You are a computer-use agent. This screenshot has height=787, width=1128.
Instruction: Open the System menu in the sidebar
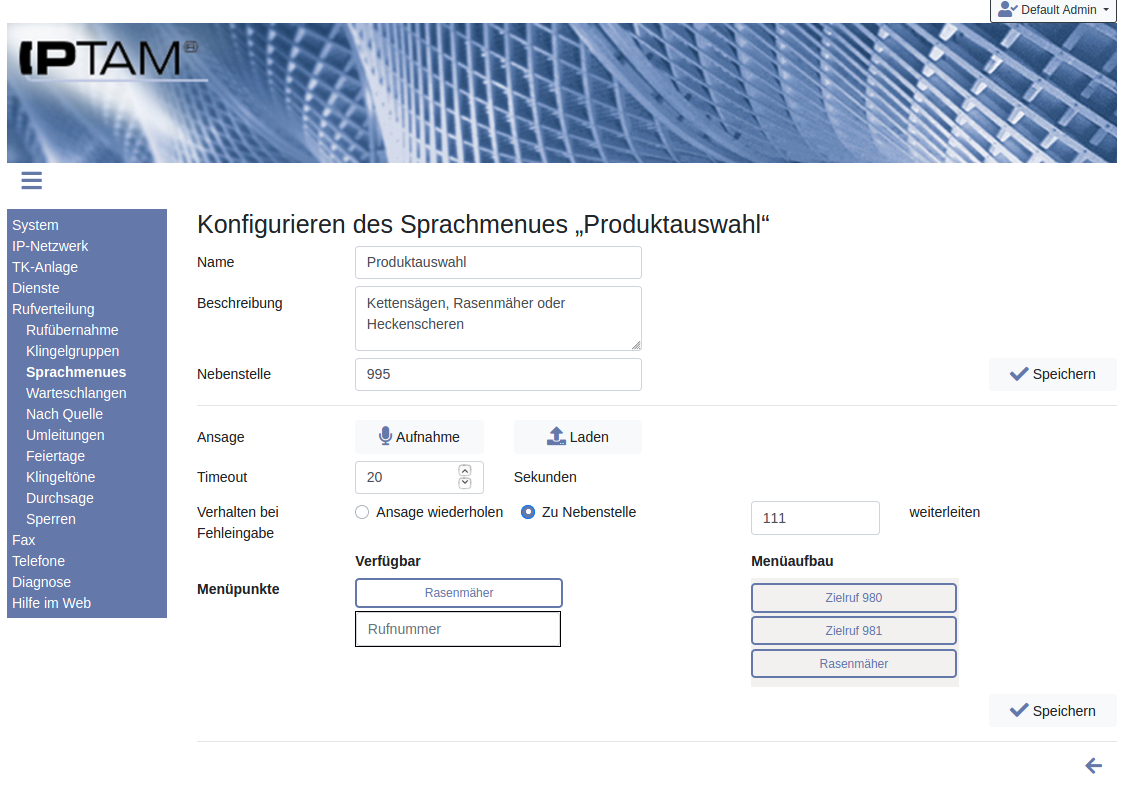pos(35,225)
